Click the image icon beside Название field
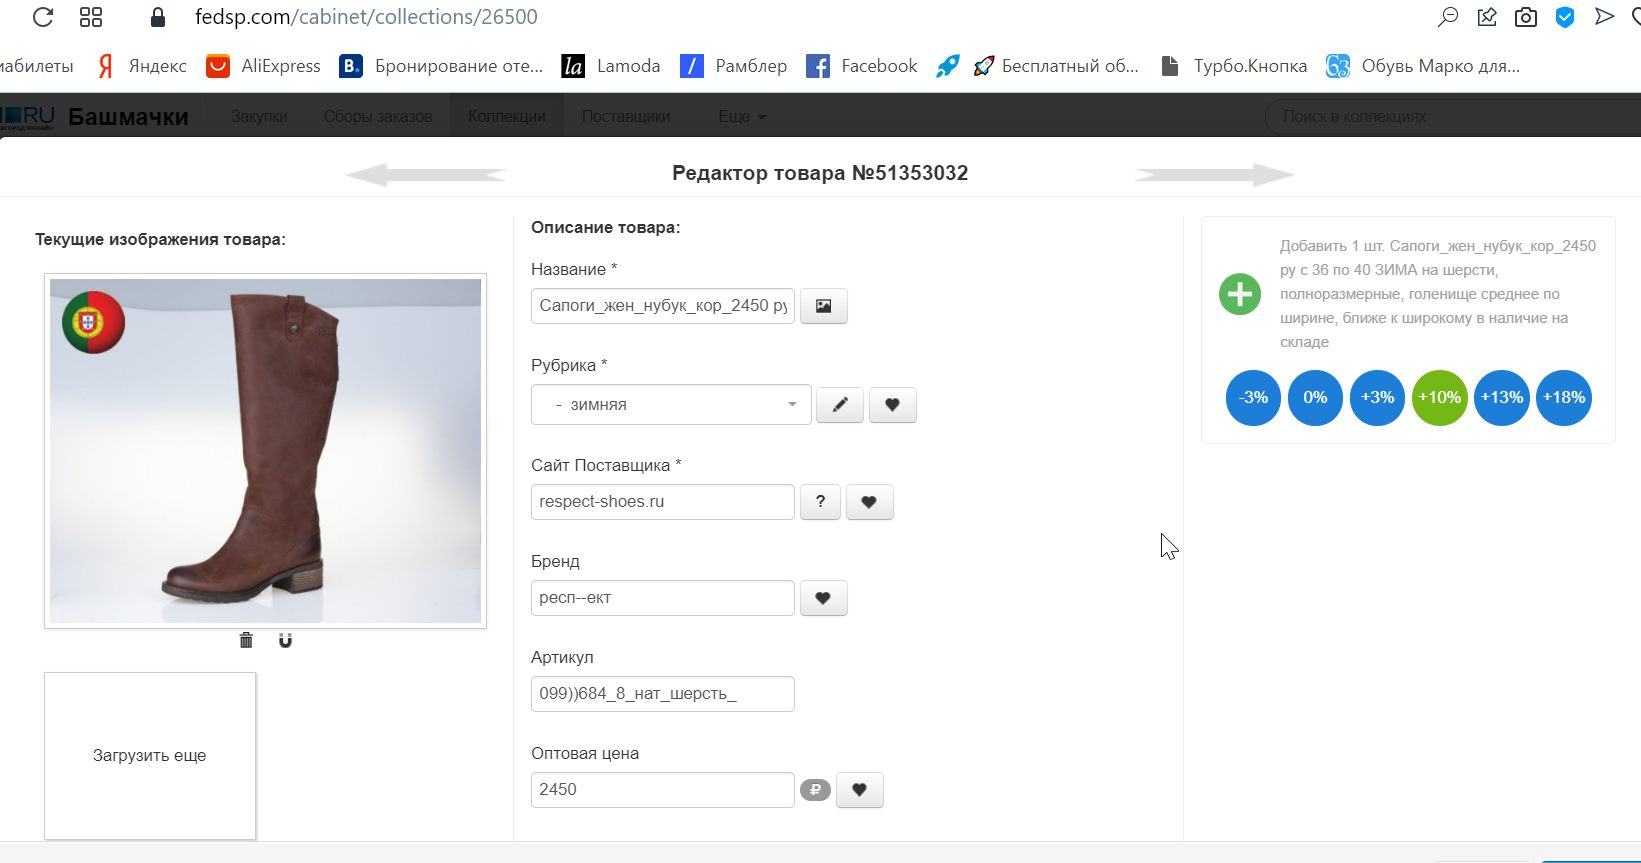This screenshot has height=863, width=1641. click(823, 306)
